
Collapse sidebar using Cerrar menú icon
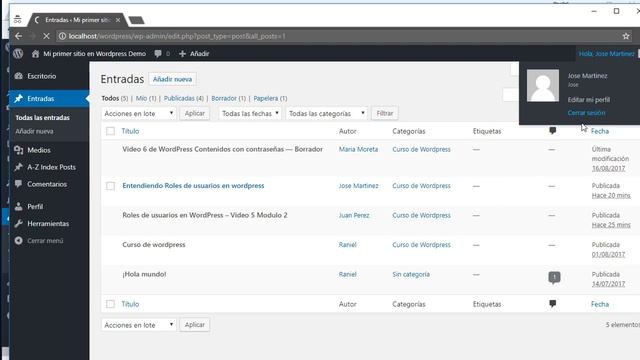coord(19,240)
